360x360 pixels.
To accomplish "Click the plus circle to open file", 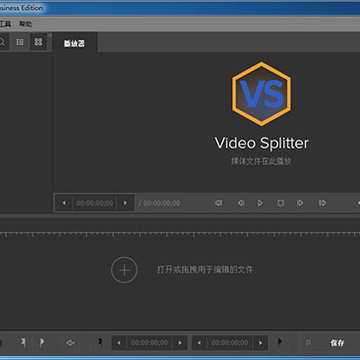I will tap(124, 270).
